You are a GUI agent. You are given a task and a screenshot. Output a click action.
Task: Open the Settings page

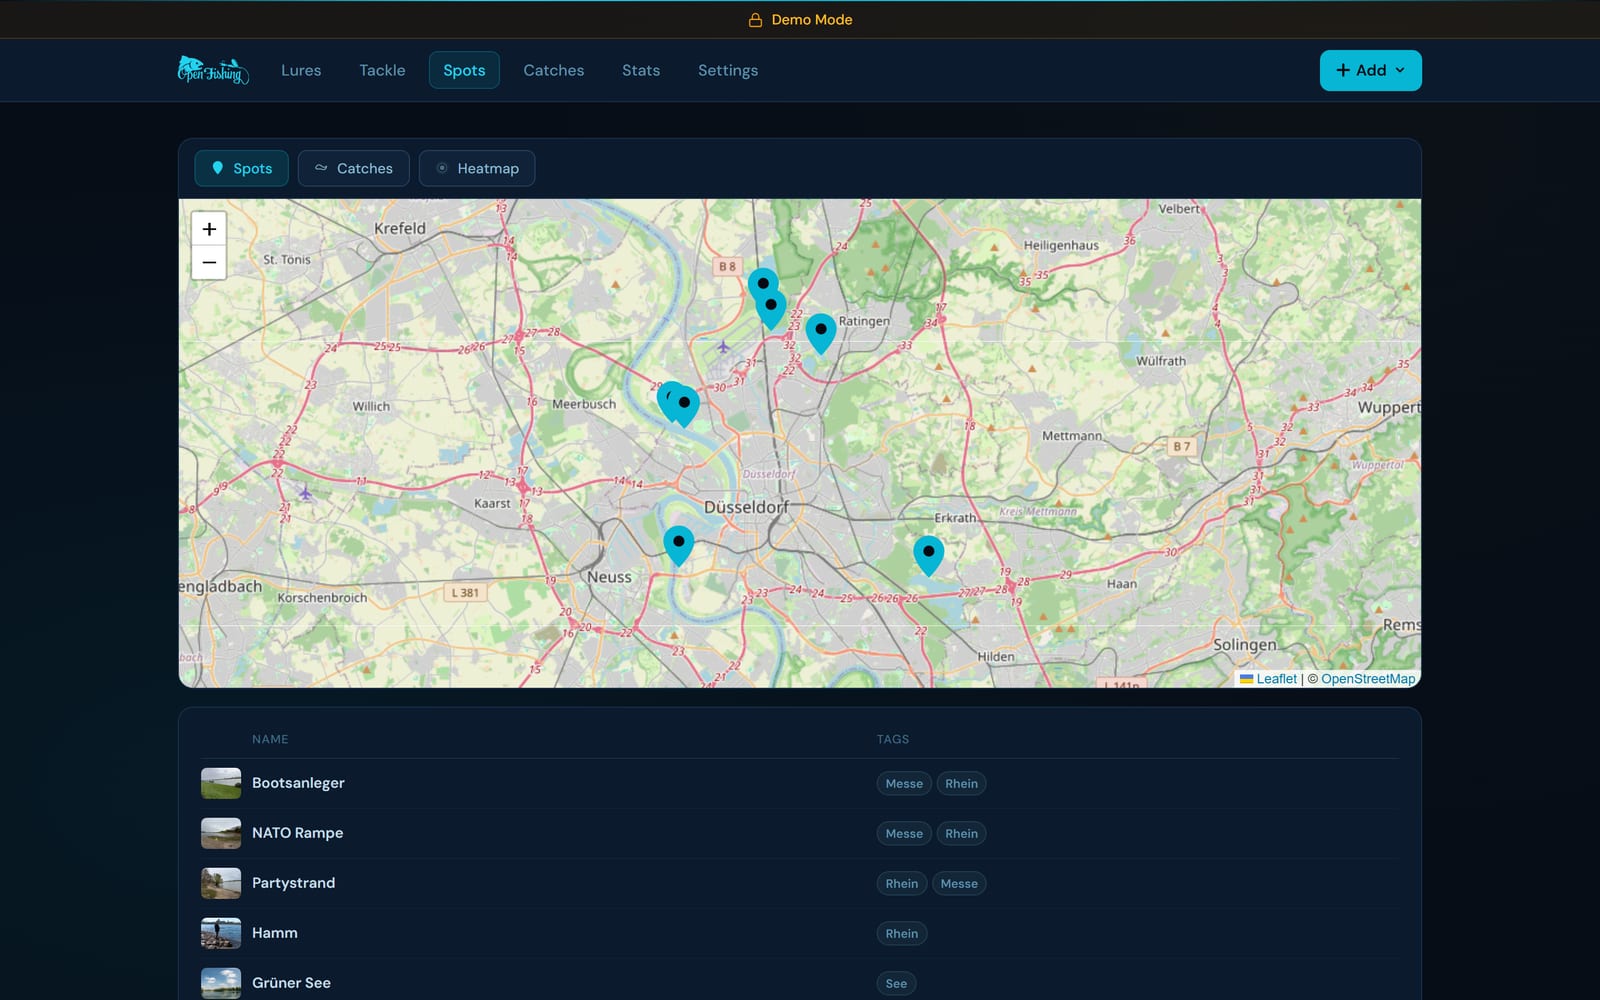click(x=728, y=70)
